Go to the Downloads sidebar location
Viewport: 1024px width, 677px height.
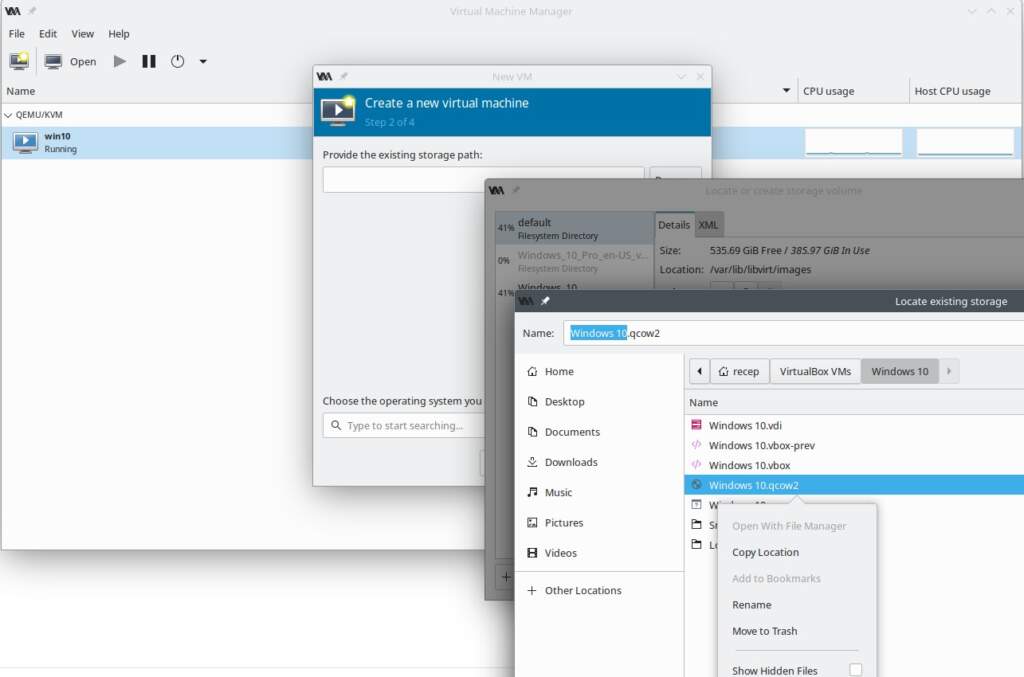point(570,462)
